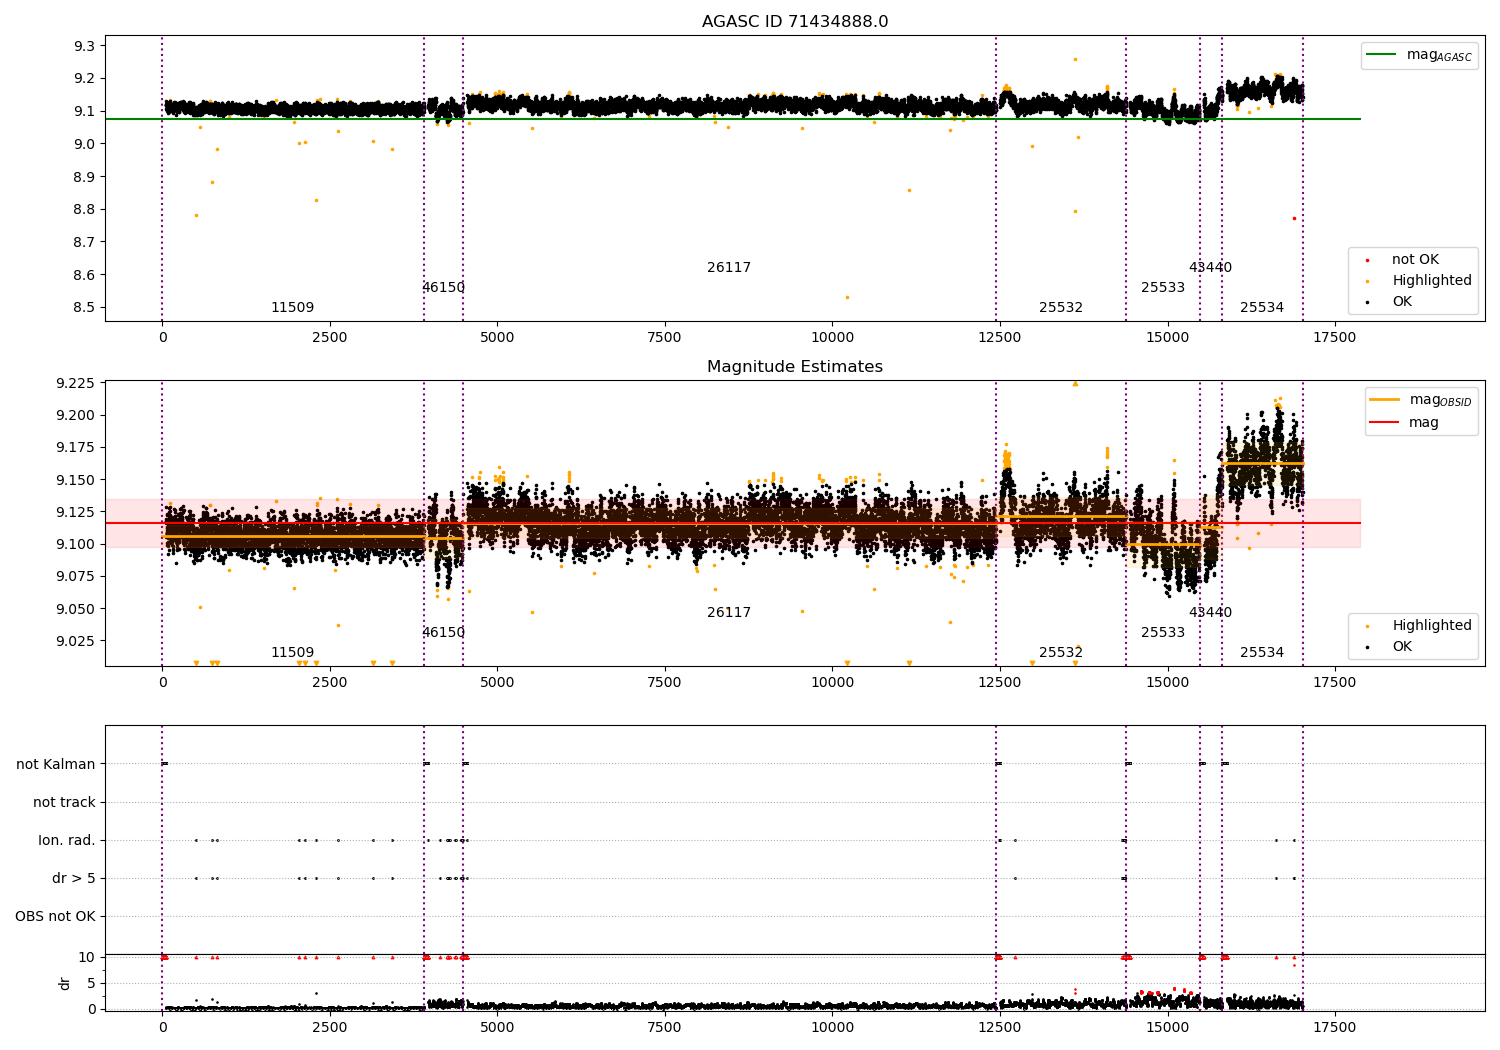Click obsid label 25534 in the AGASC ID plot
The height and width of the screenshot is (1050, 1500).
pyautogui.click(x=1262, y=308)
